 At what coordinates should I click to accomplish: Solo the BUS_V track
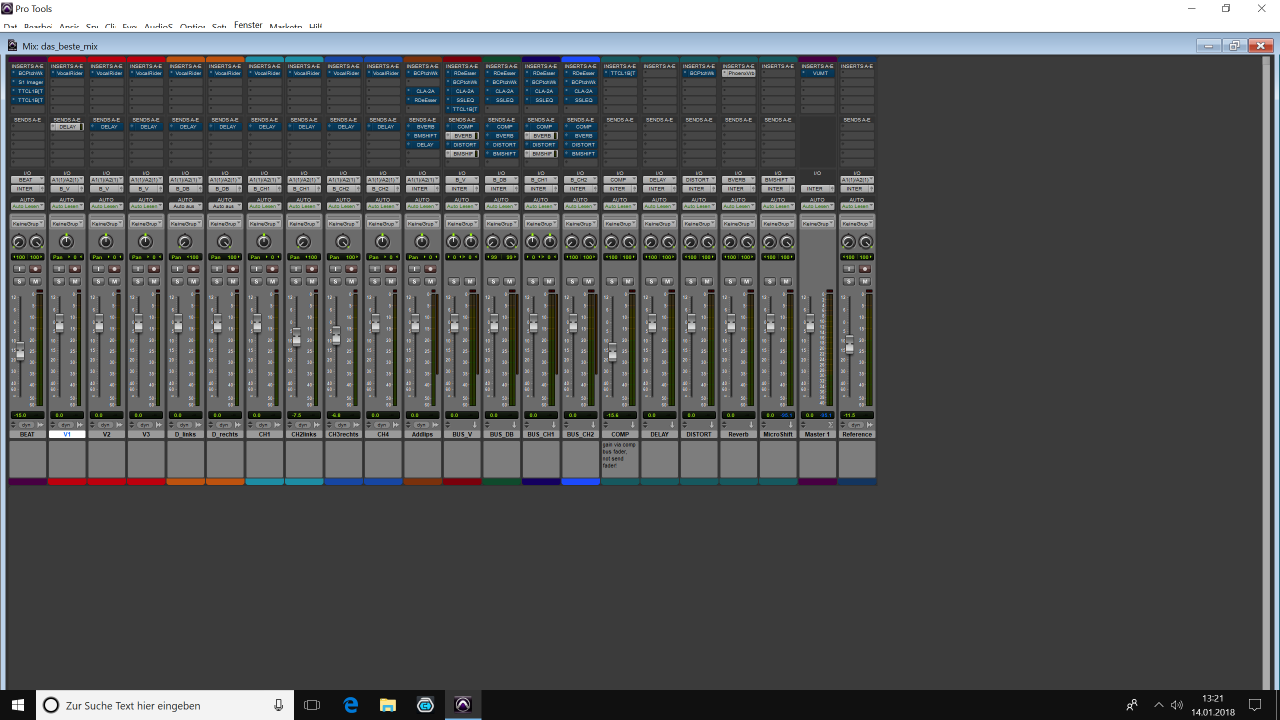pos(454,281)
